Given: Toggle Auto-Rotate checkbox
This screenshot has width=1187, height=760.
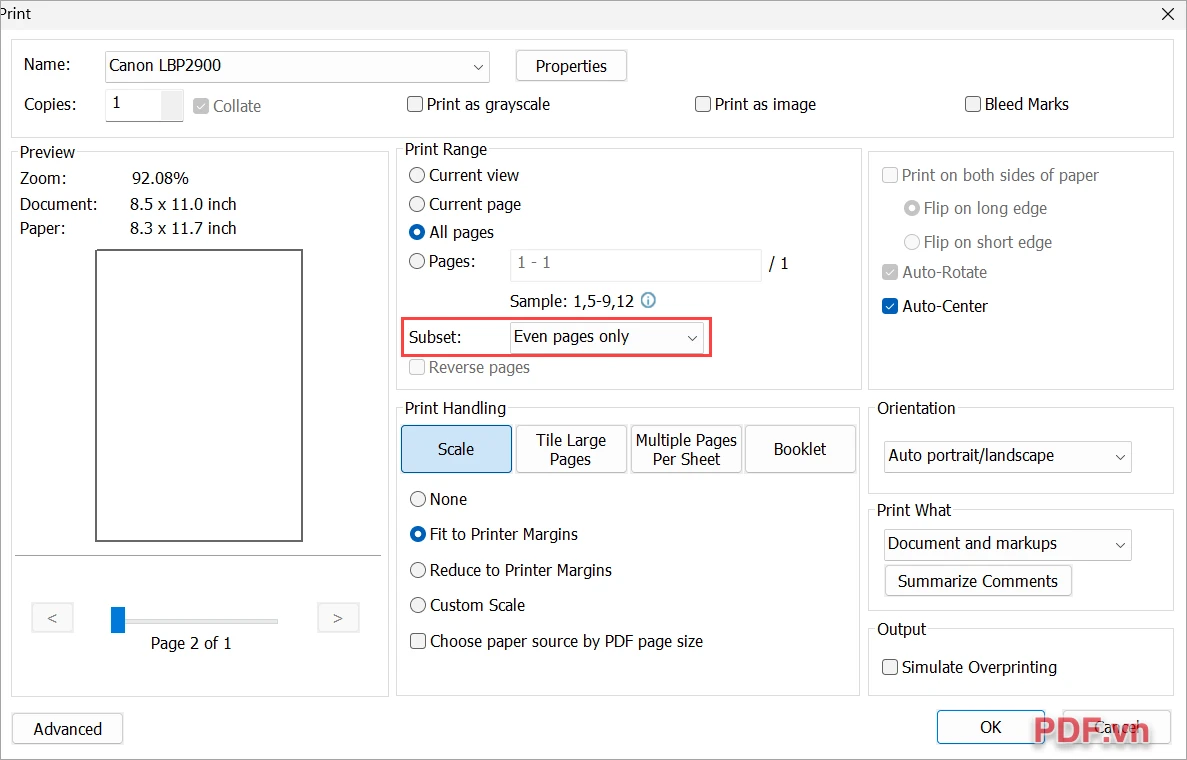Looking at the screenshot, I should tap(889, 272).
